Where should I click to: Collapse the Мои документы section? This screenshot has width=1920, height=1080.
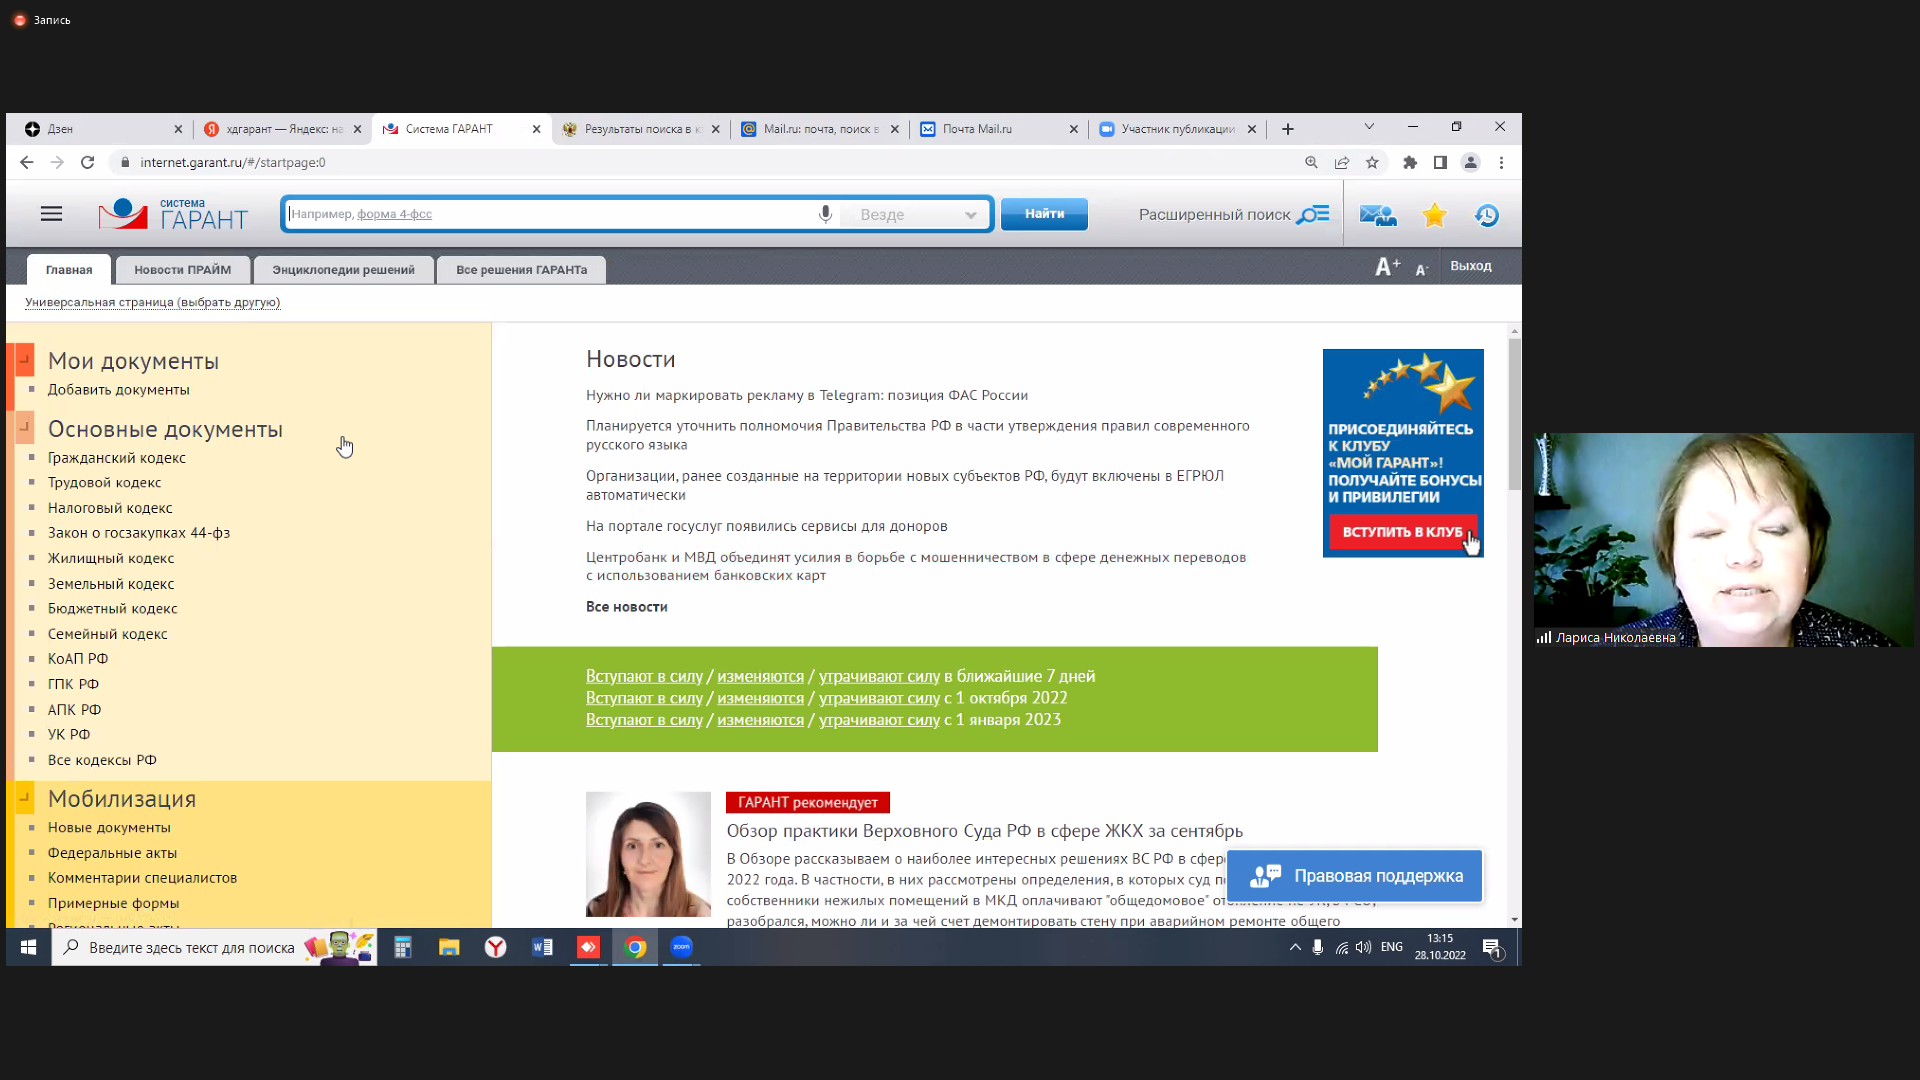pos(24,360)
